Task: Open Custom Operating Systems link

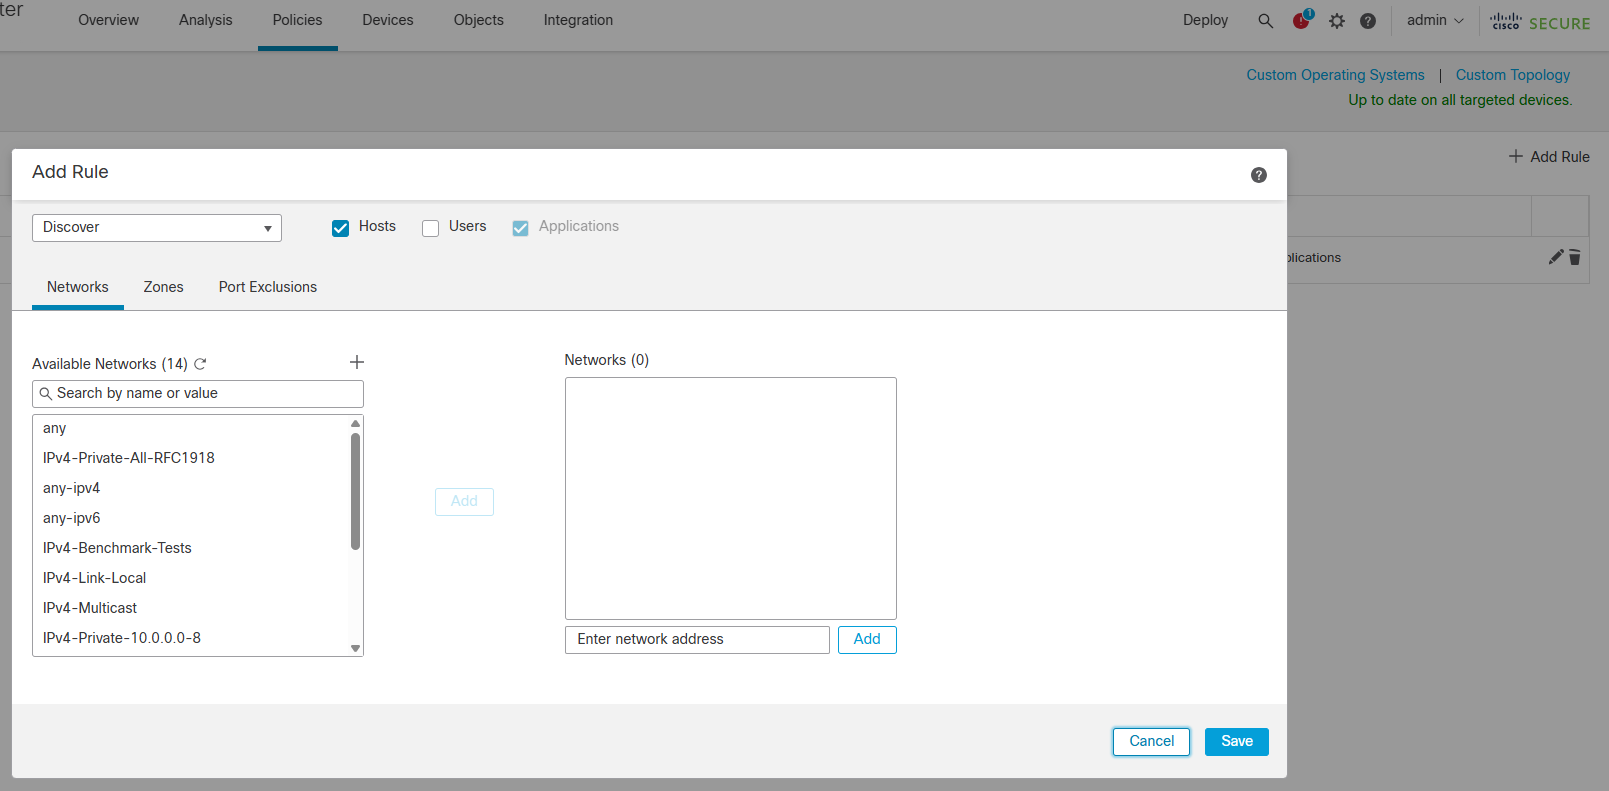Action: pos(1335,75)
